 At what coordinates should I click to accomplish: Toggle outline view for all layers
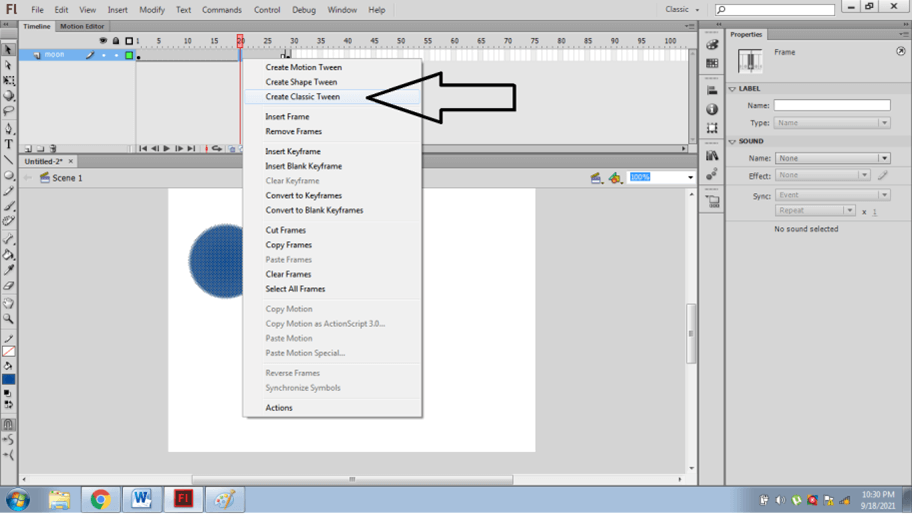point(129,41)
